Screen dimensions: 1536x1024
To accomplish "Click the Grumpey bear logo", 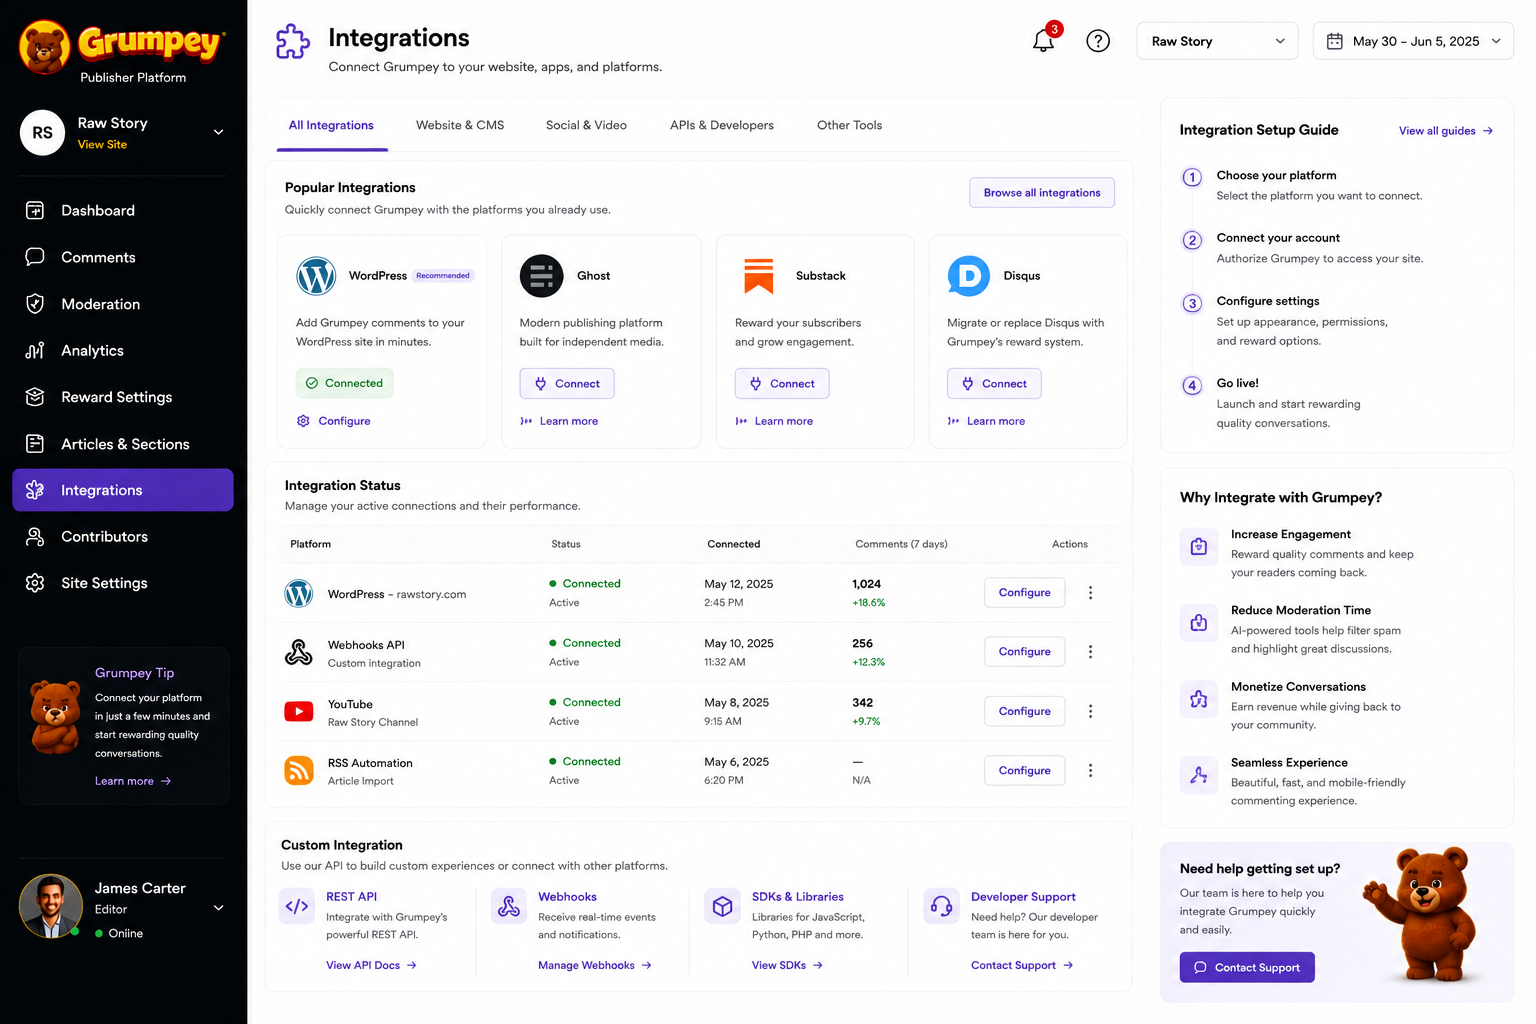I will tap(44, 47).
